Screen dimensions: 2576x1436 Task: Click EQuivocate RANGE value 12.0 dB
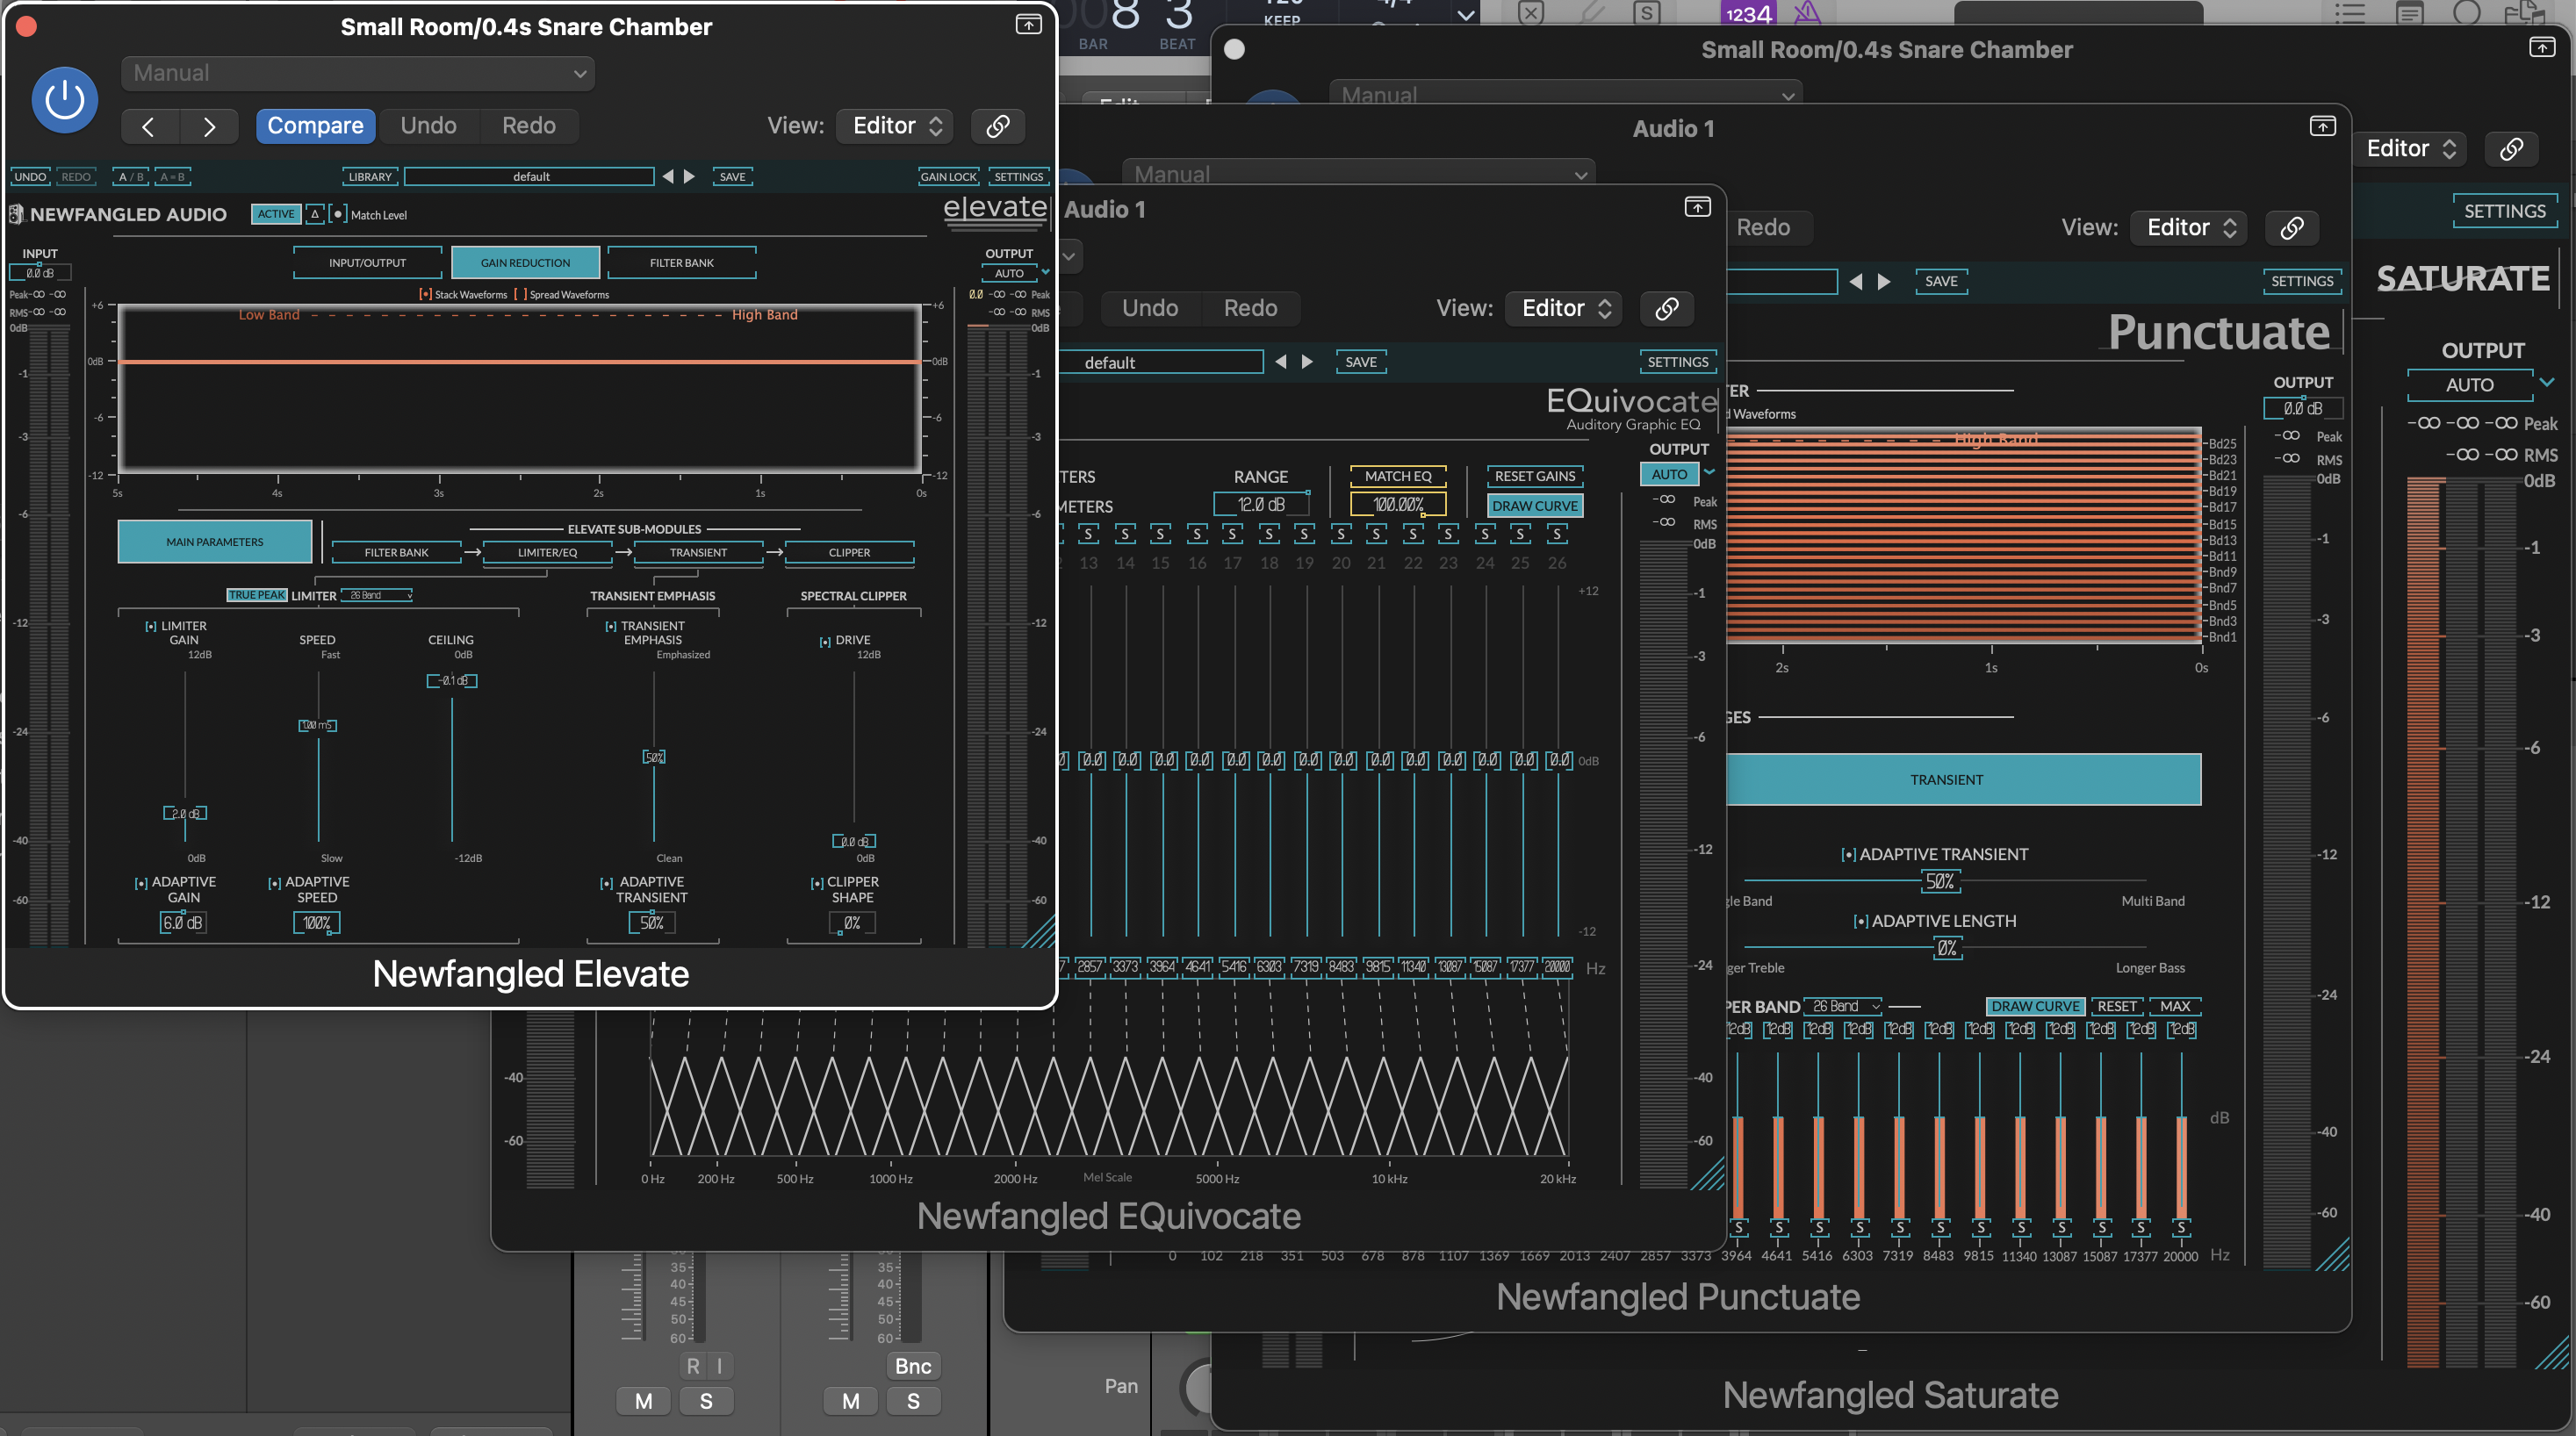(1262, 505)
